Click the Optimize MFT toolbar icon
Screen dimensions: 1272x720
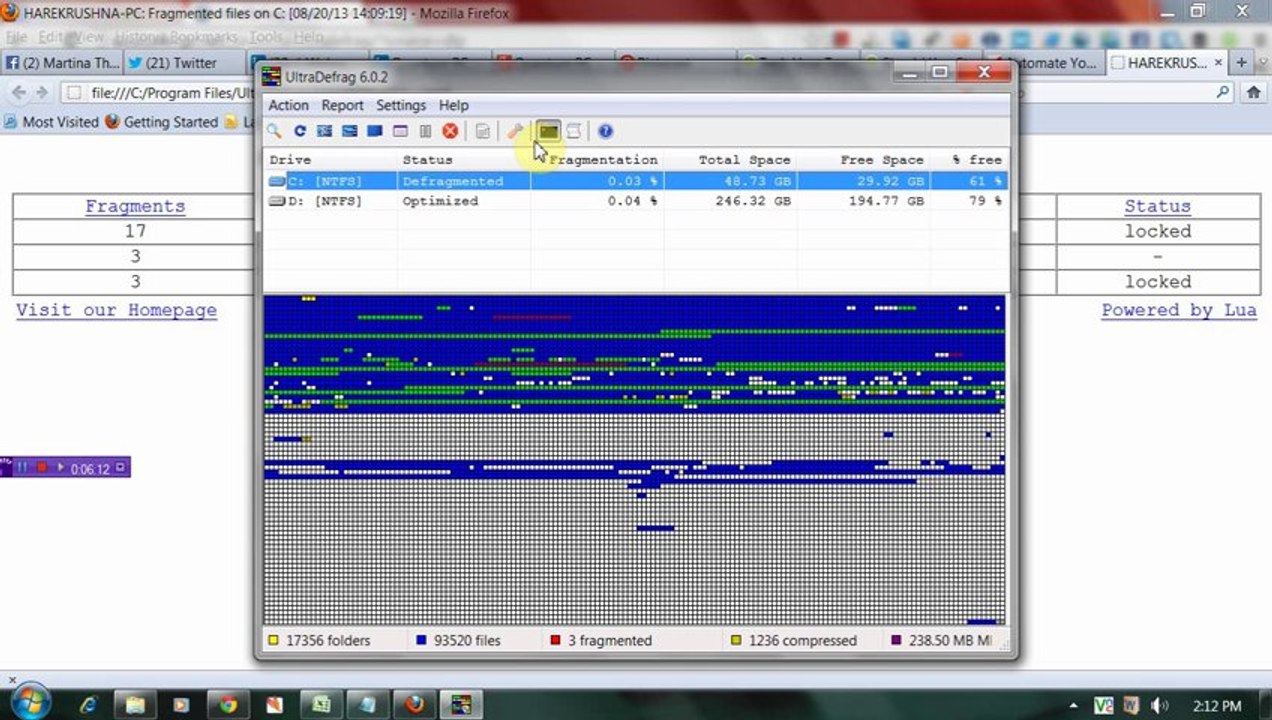click(x=400, y=131)
